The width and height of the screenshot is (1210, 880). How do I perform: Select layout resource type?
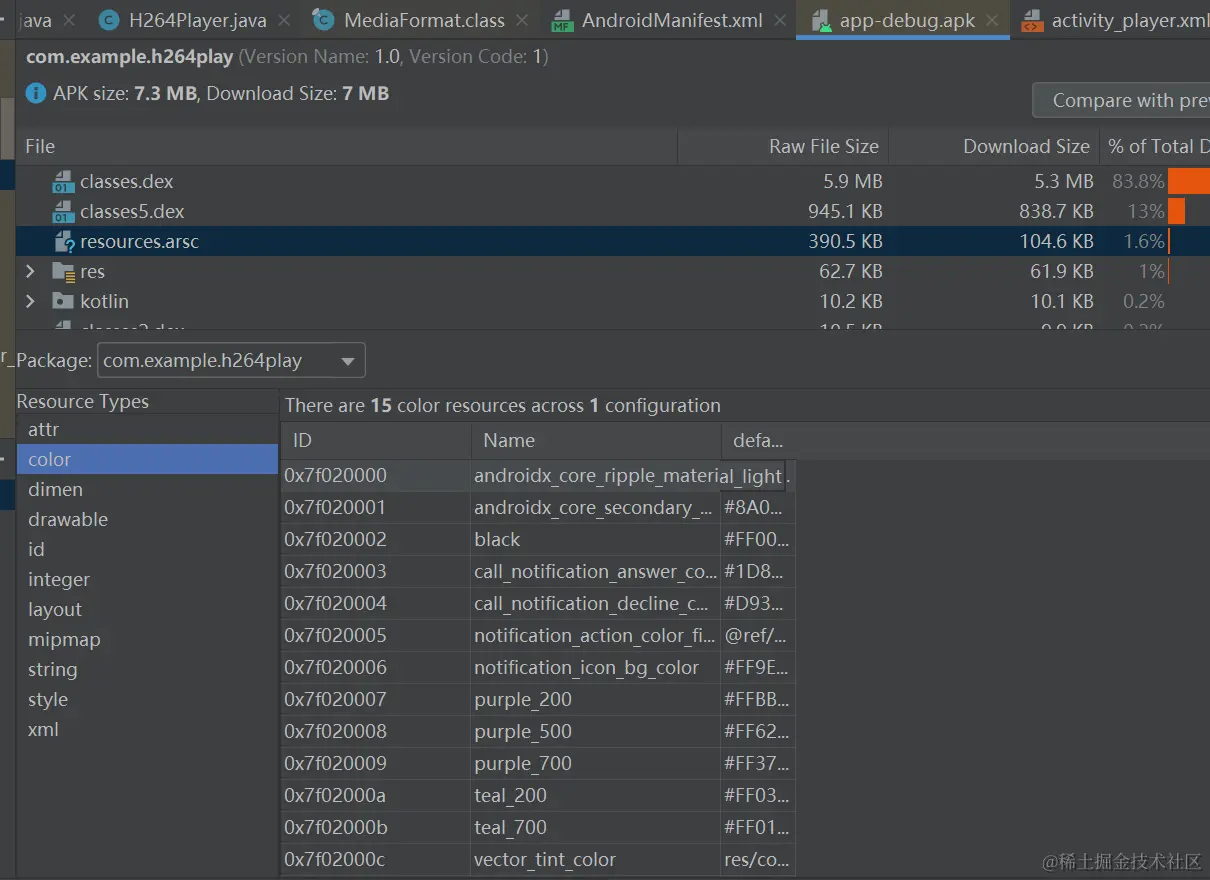coord(147,610)
